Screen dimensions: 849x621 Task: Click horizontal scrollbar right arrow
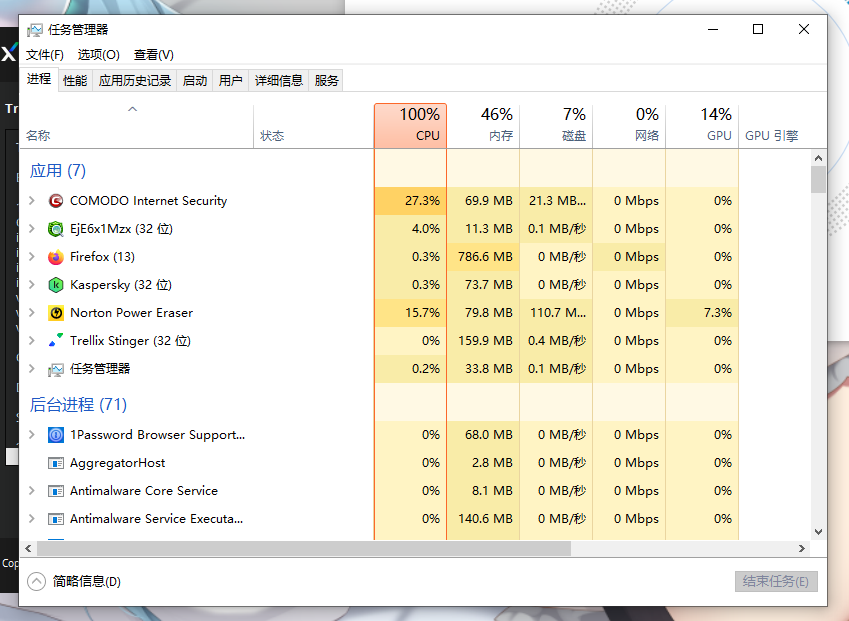click(x=802, y=548)
